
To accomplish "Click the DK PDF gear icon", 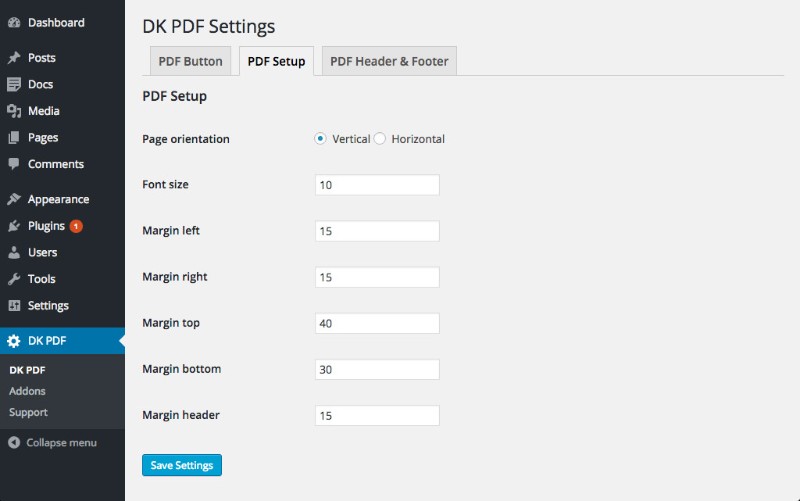I will tap(14, 341).
